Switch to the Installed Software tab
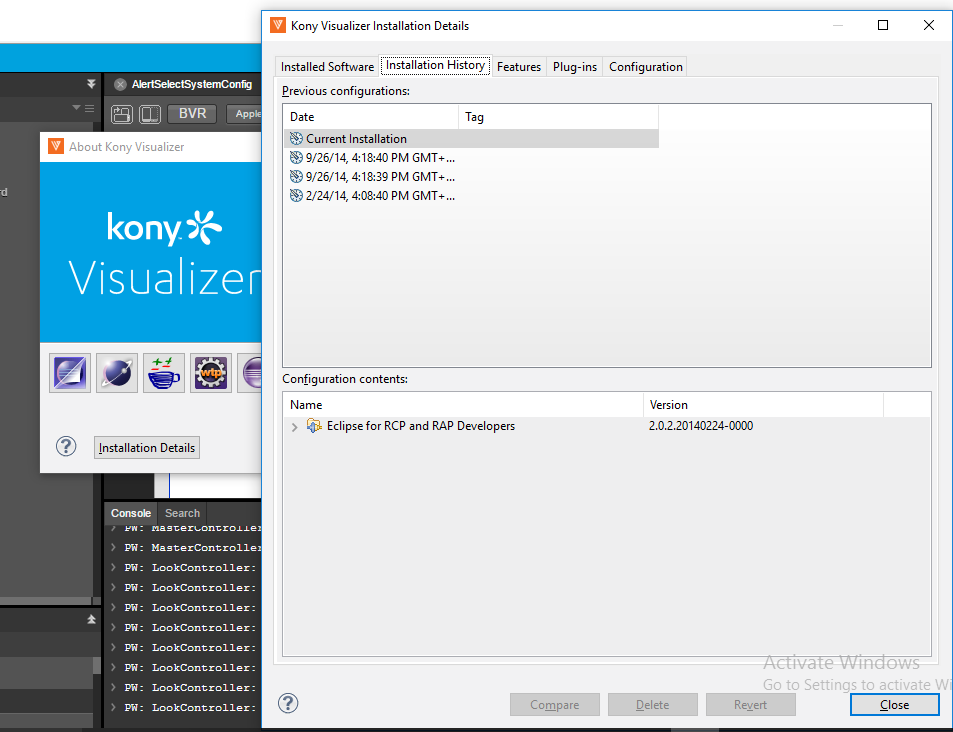Viewport: 953px width, 732px height. [327, 67]
